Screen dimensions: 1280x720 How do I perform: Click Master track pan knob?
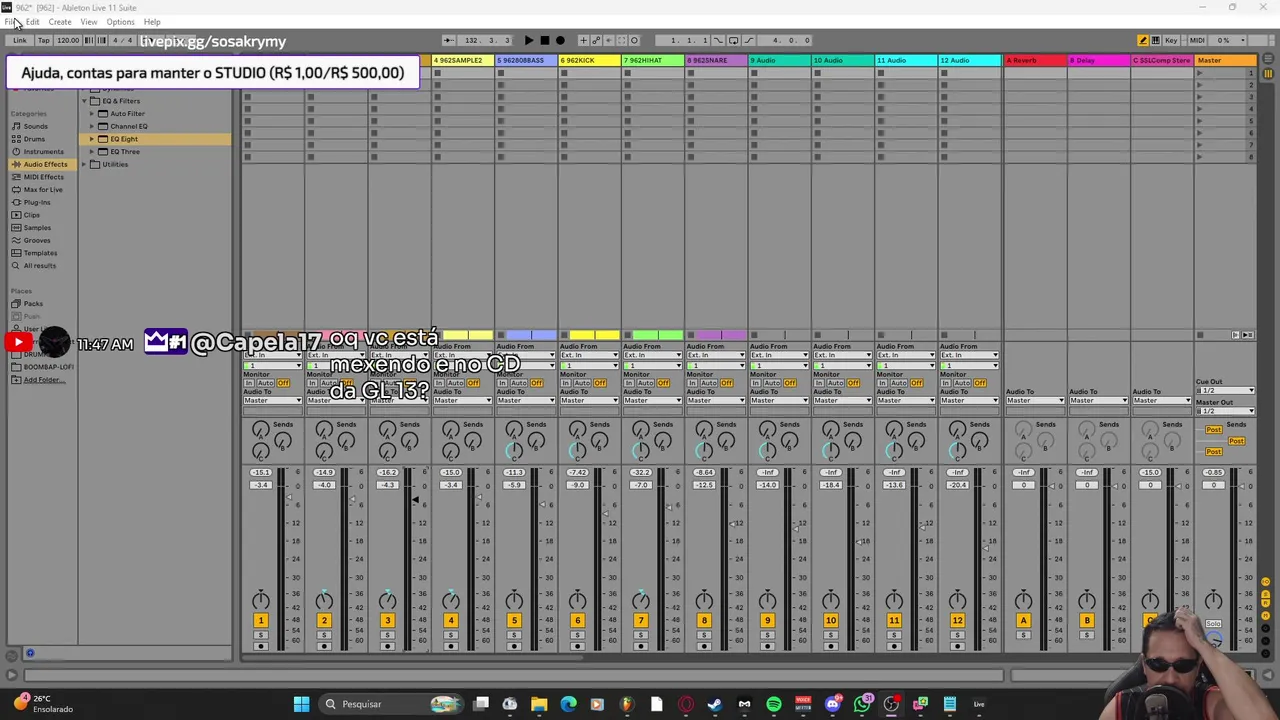click(1213, 600)
